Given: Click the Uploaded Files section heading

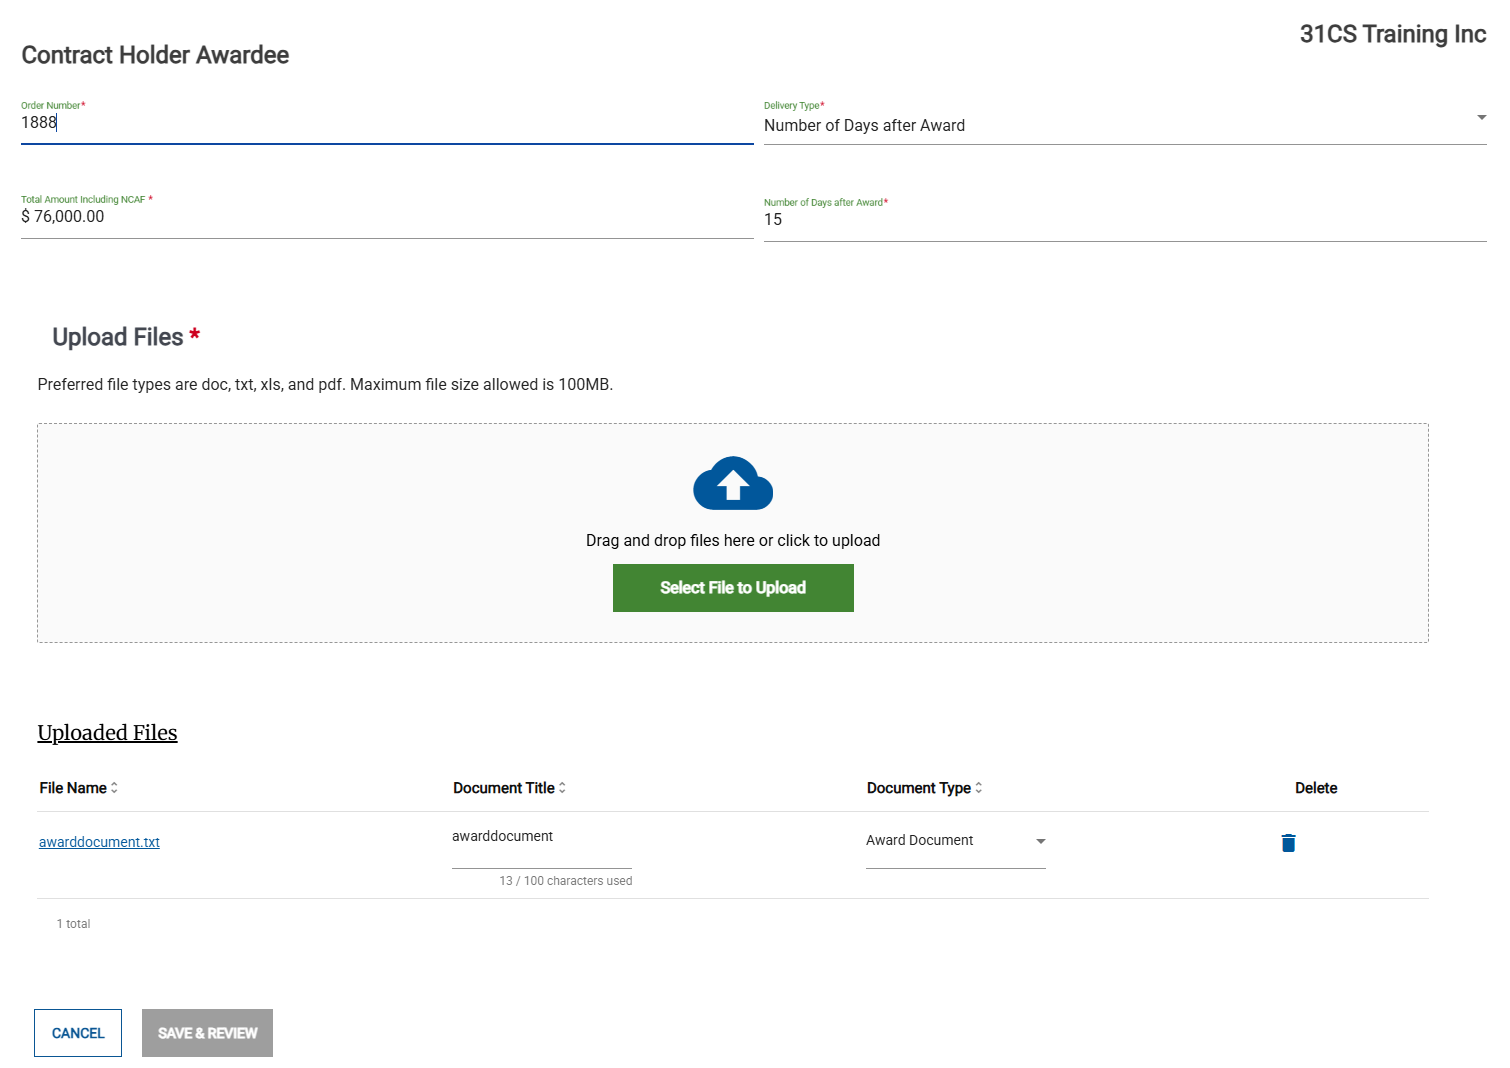Looking at the screenshot, I should pos(107,732).
